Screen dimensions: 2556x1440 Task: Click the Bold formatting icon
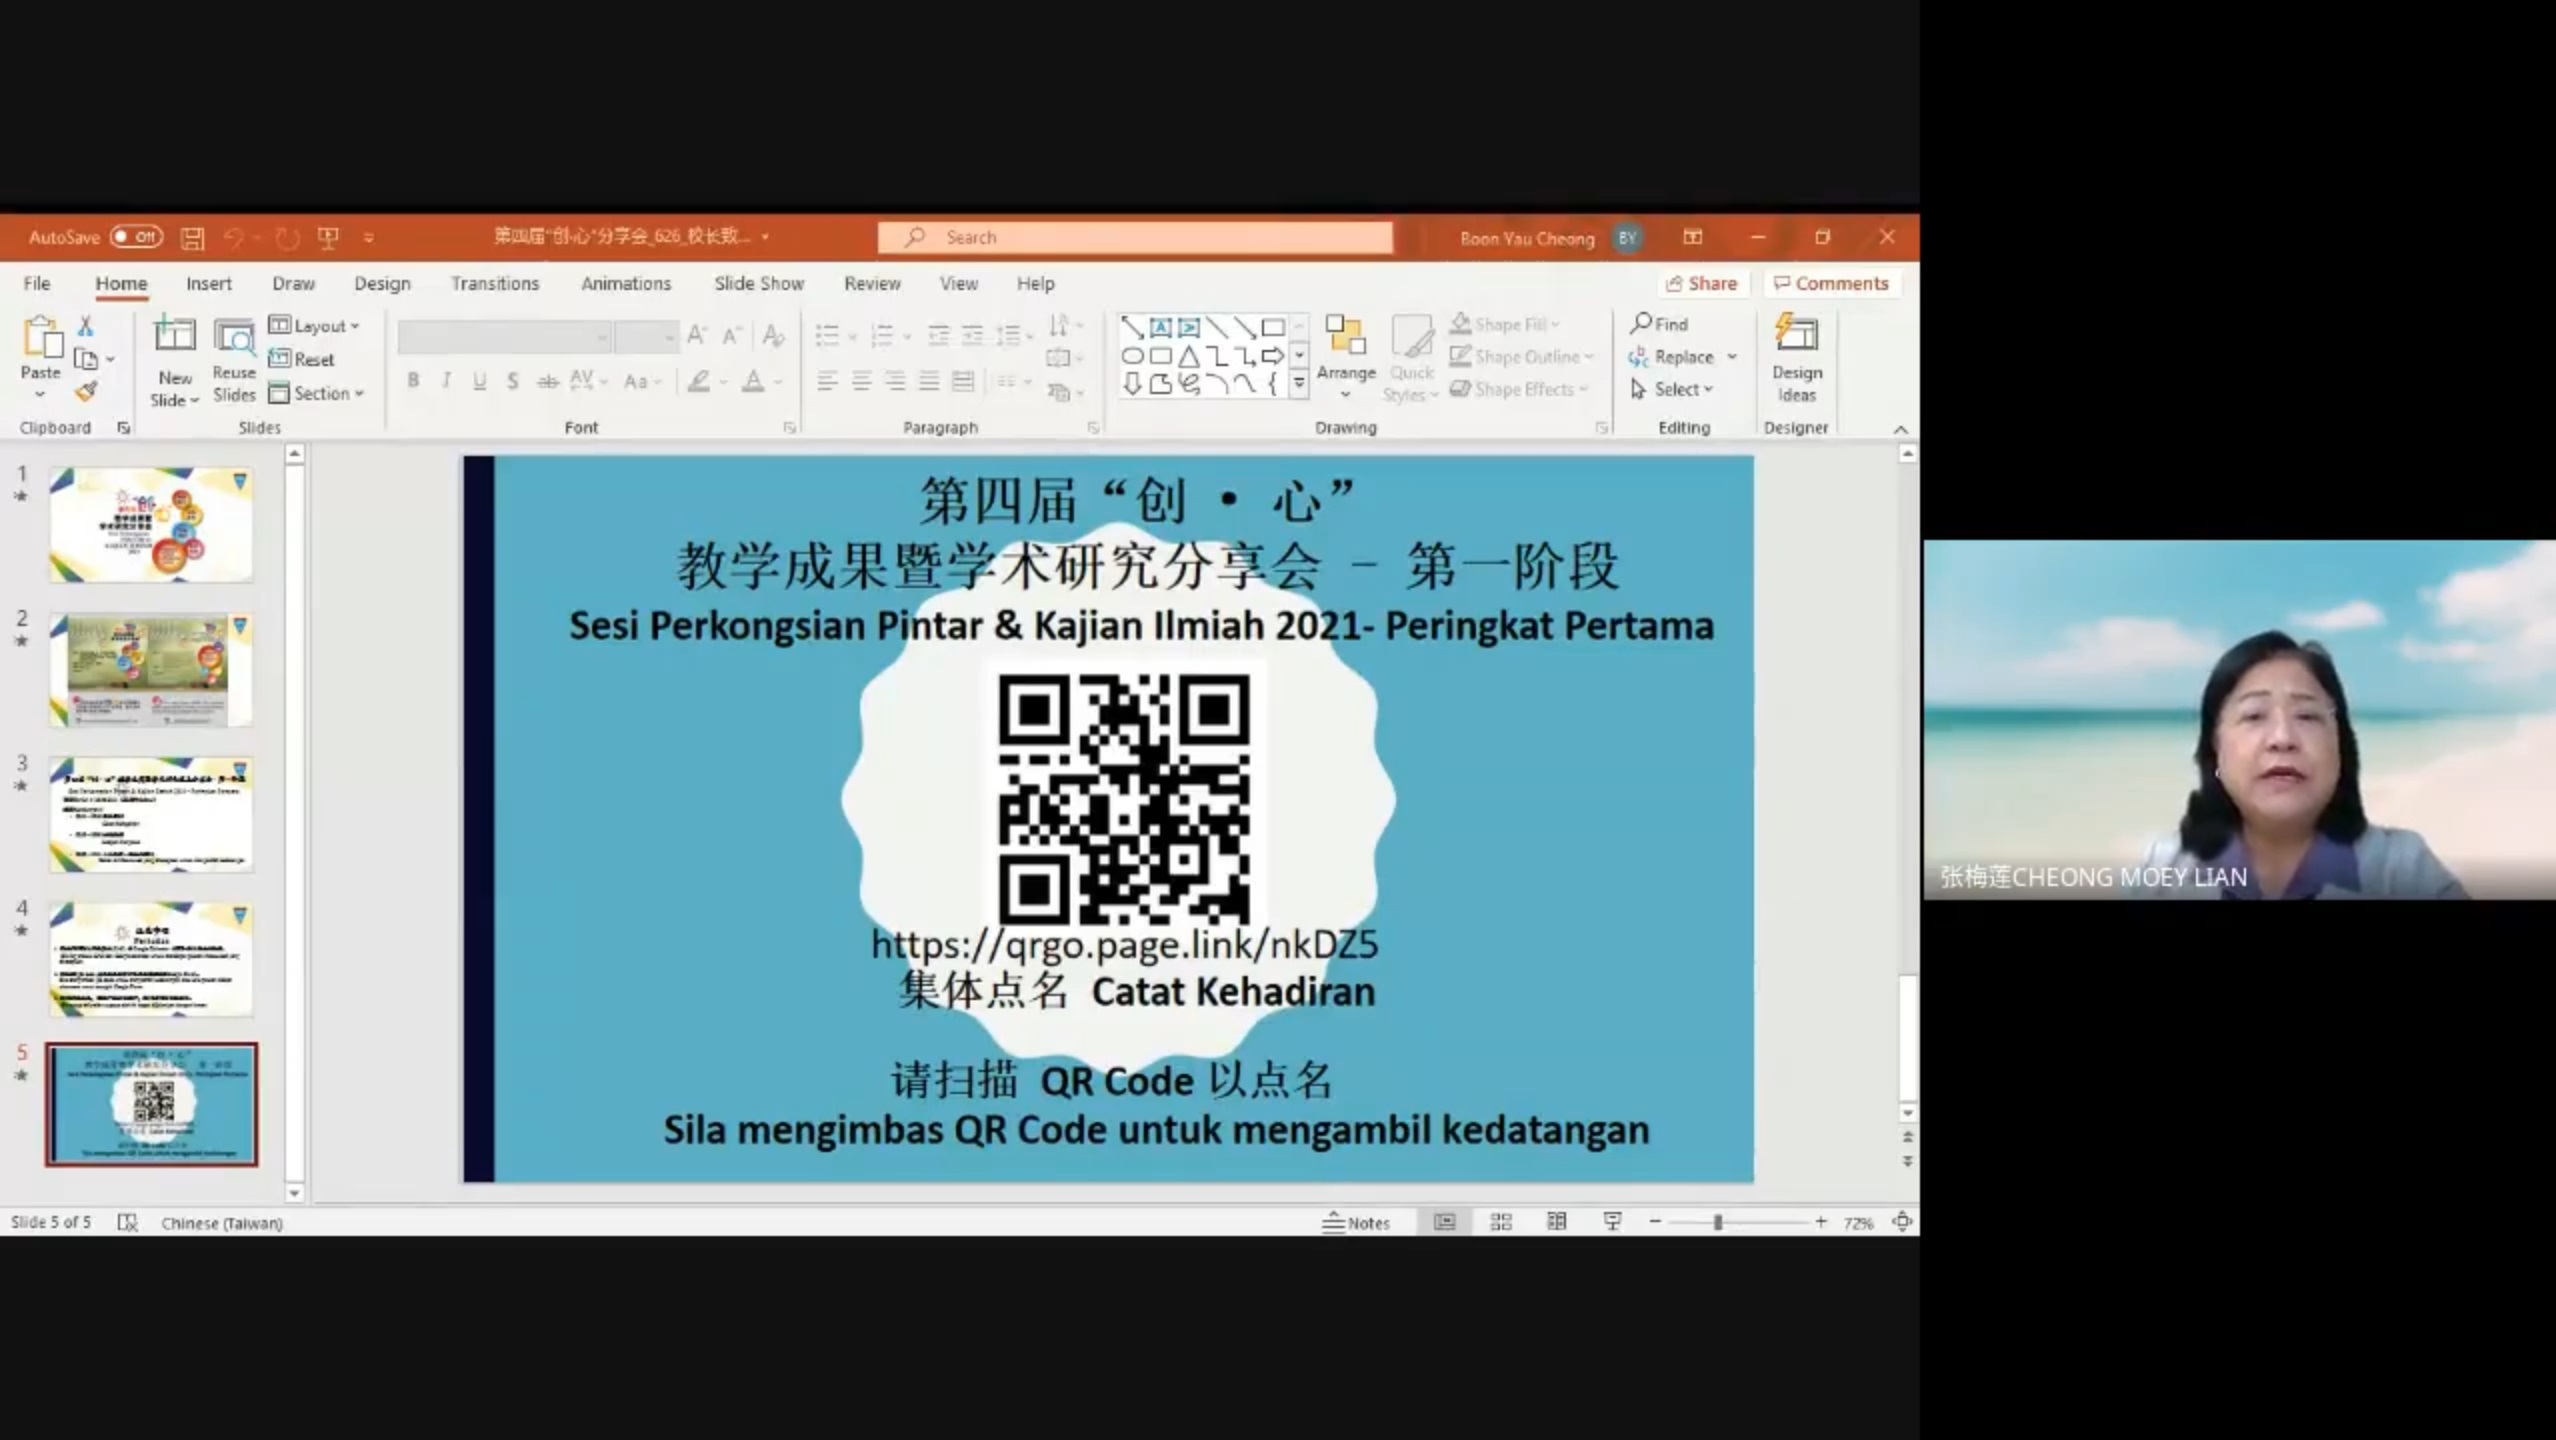click(413, 381)
